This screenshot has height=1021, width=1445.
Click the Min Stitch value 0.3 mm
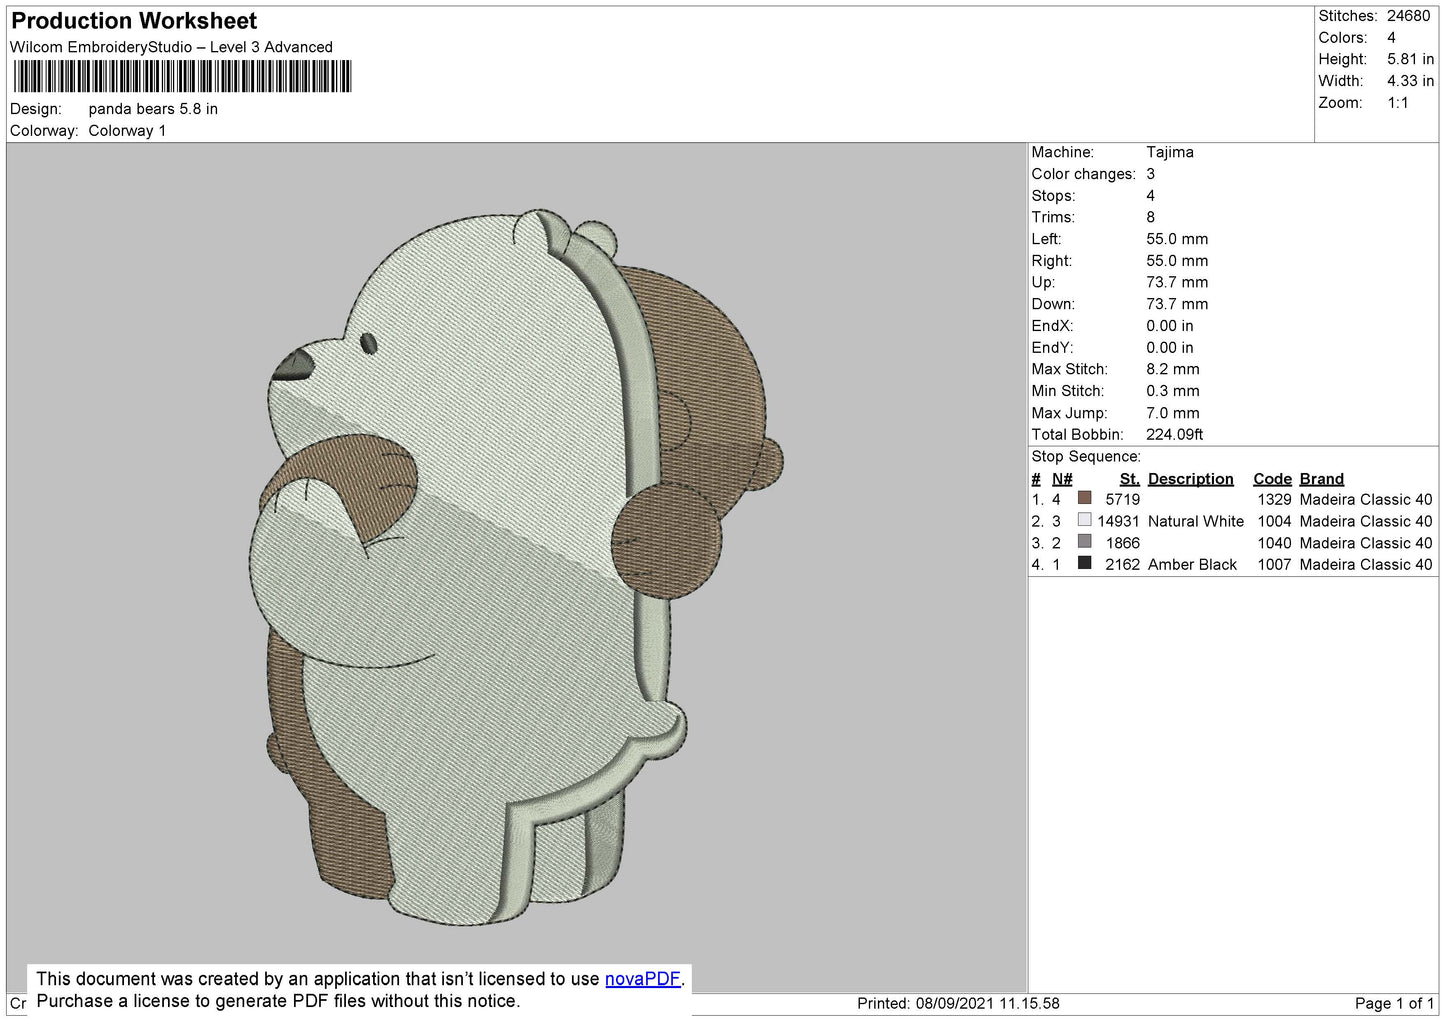(1172, 391)
